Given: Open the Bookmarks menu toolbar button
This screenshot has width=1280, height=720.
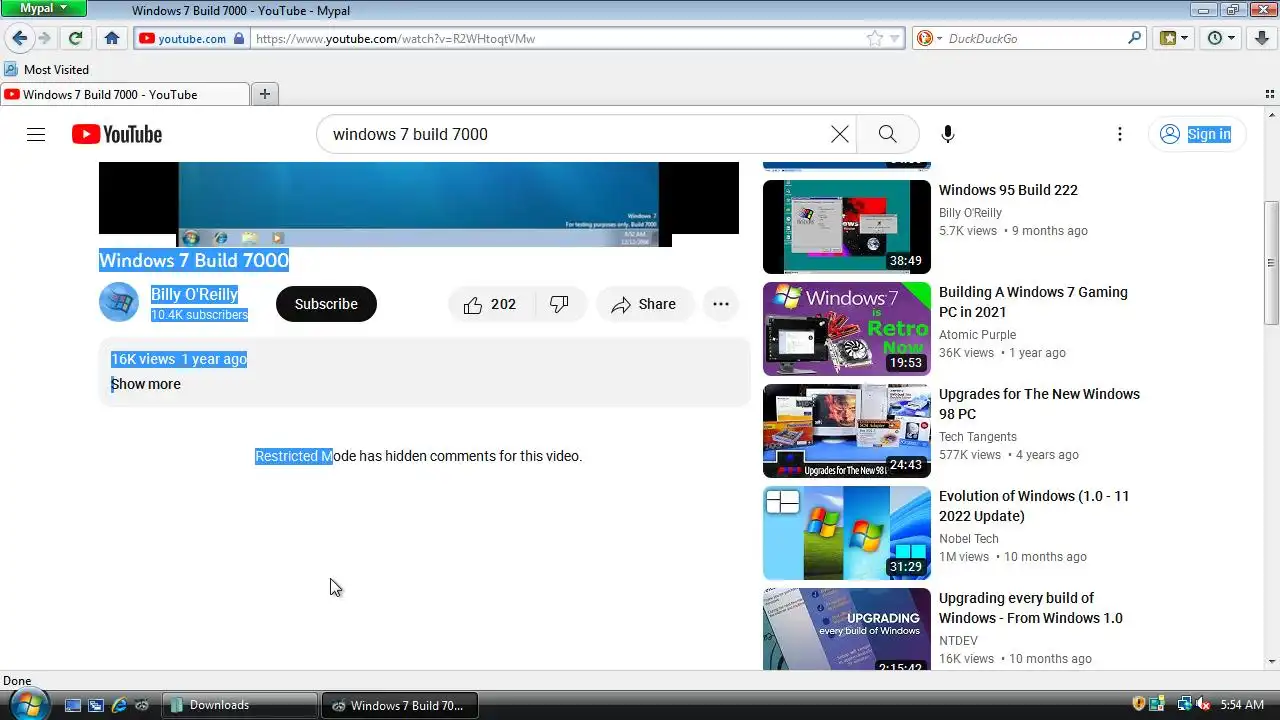Looking at the screenshot, I should (x=1174, y=38).
